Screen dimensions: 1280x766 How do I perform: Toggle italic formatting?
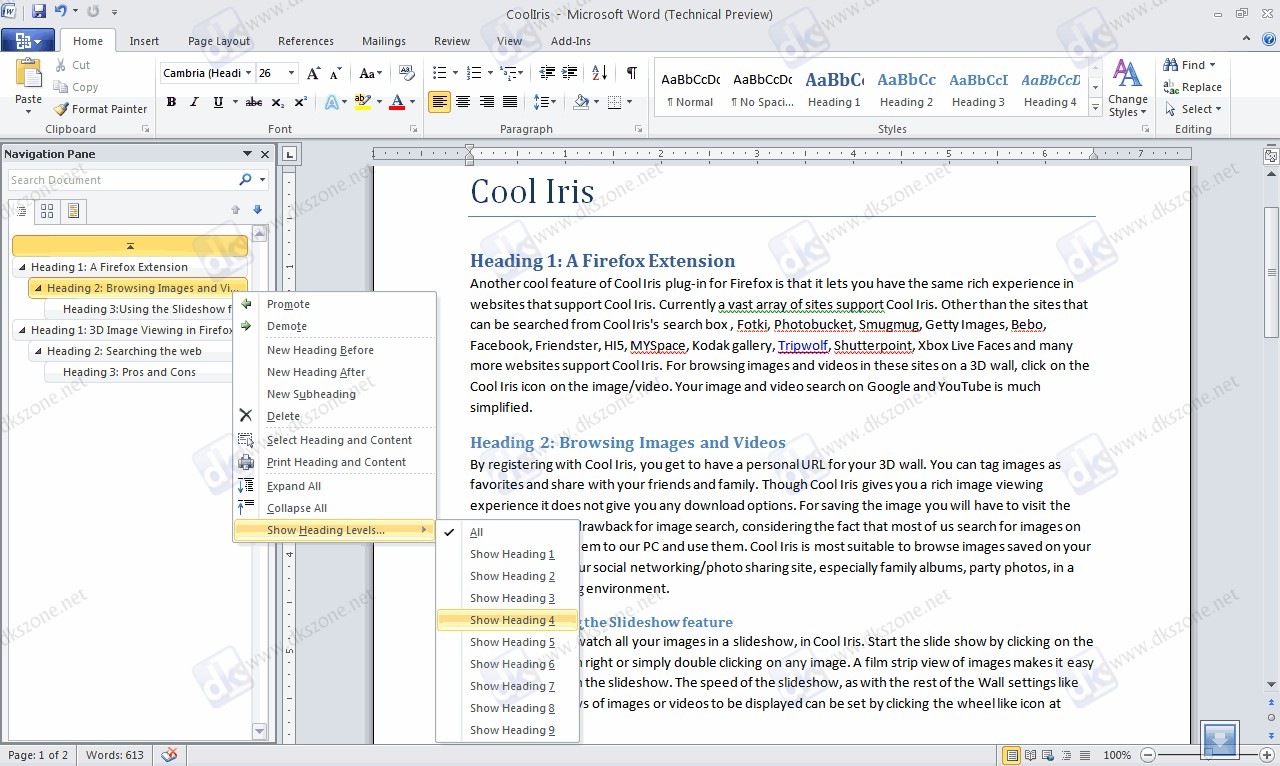click(x=193, y=102)
